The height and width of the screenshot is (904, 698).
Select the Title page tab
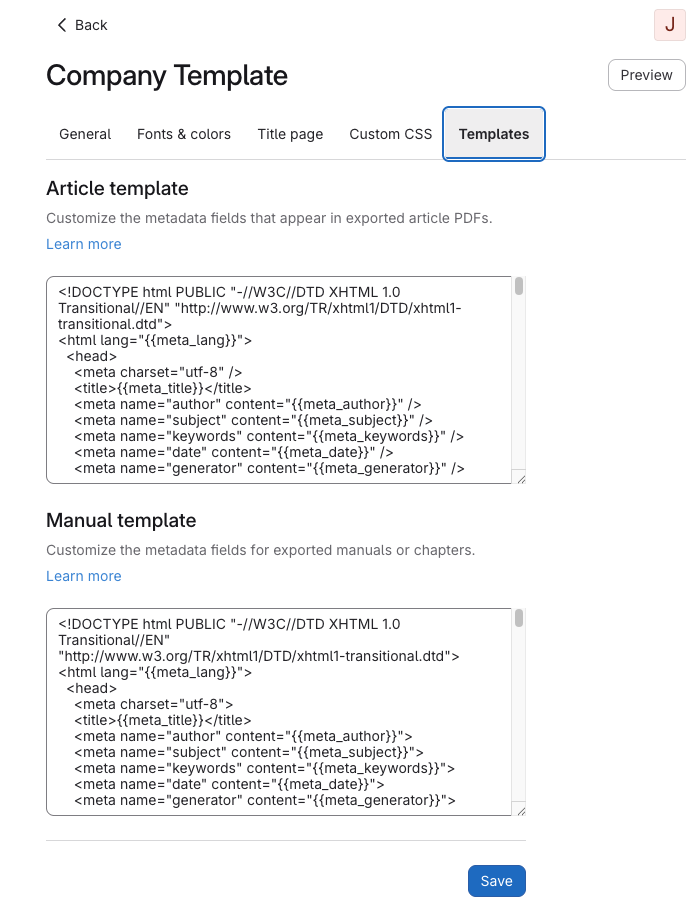(x=290, y=134)
